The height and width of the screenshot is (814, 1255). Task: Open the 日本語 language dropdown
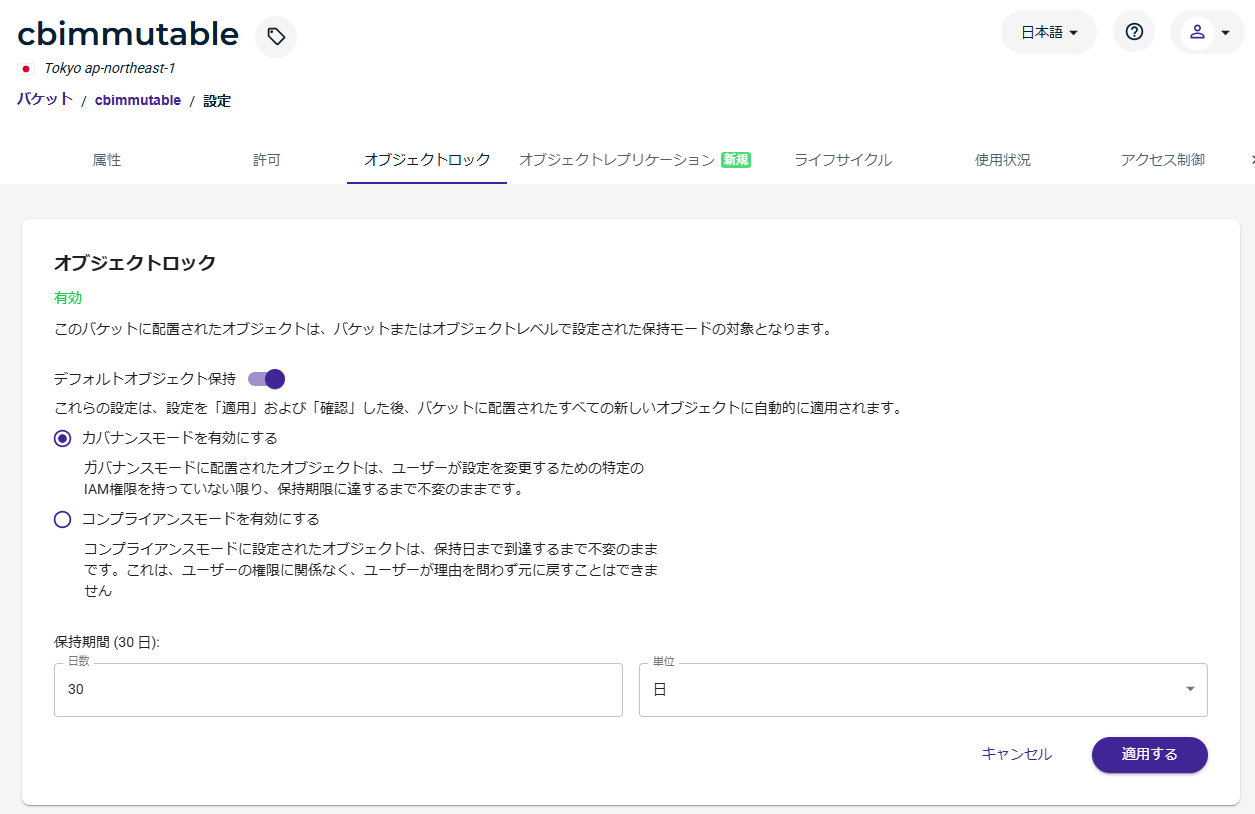1048,32
